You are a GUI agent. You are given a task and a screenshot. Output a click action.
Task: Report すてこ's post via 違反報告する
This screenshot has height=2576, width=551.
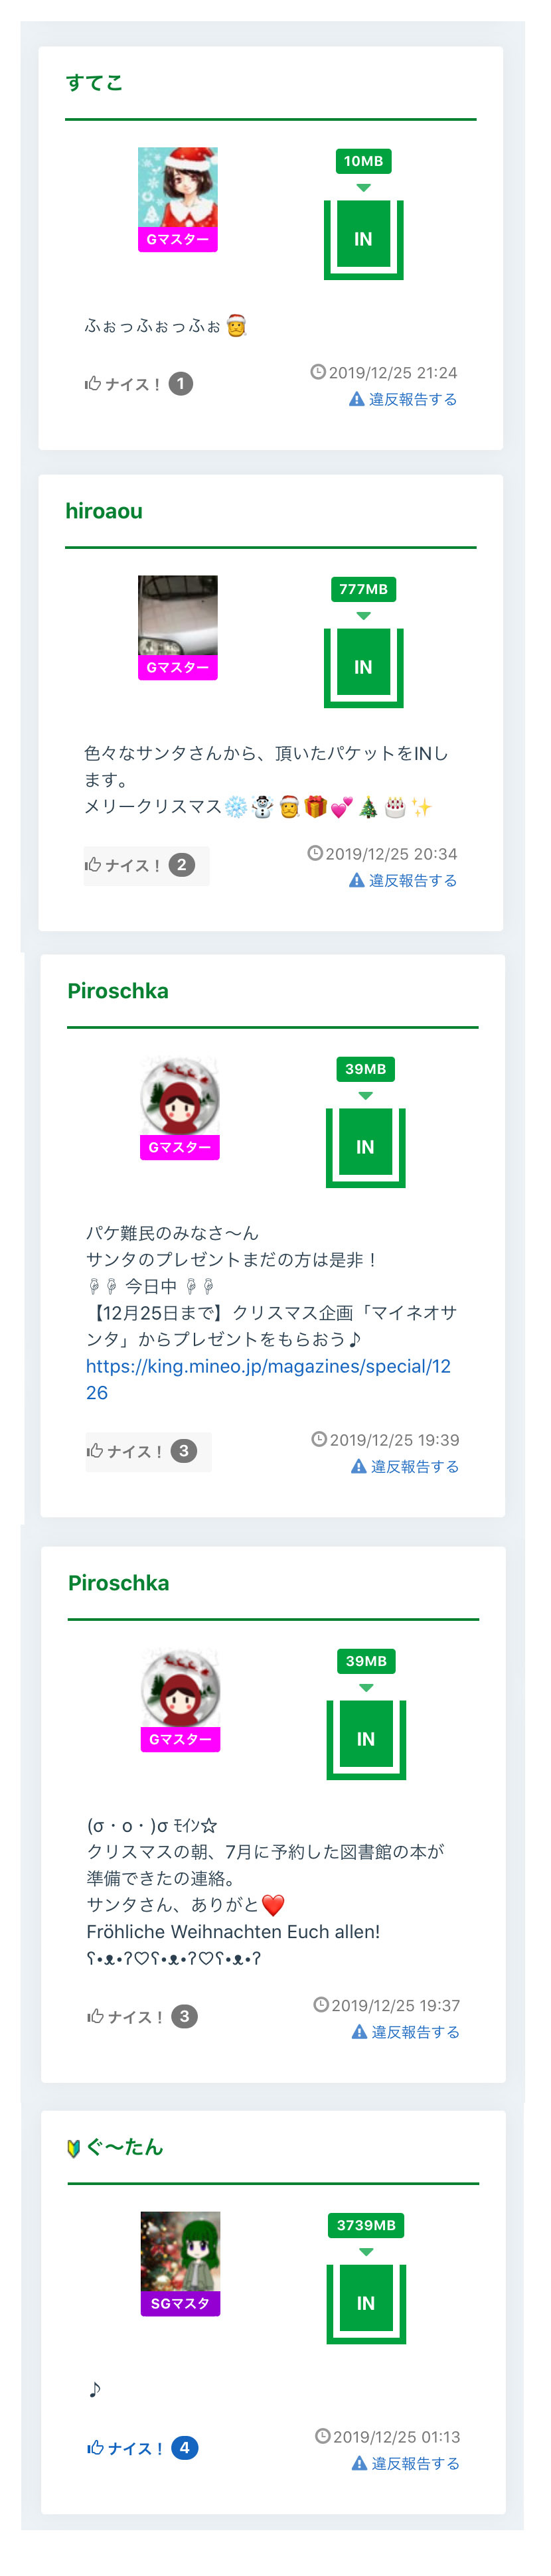(403, 400)
